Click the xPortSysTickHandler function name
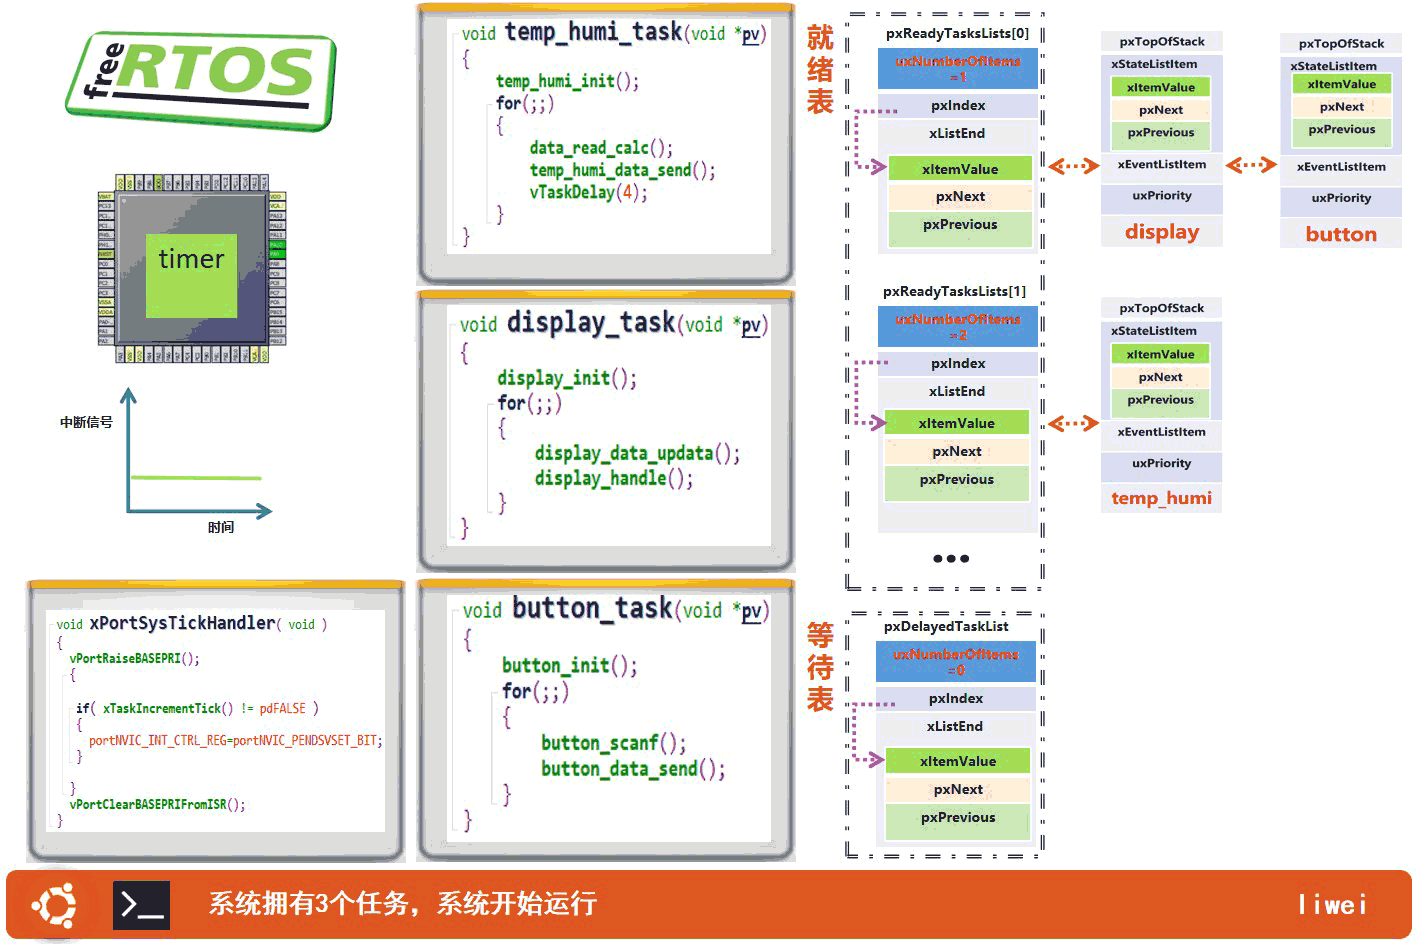The height and width of the screenshot is (944, 1417). [182, 623]
